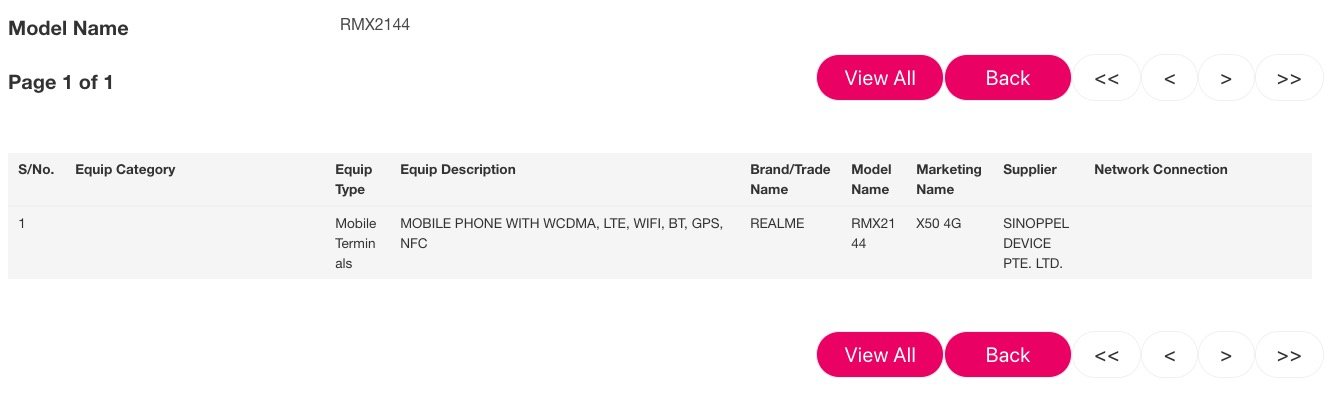The height and width of the screenshot is (402, 1334).
Task: Click the last-page >> arrow above the table
Action: (x=1289, y=78)
